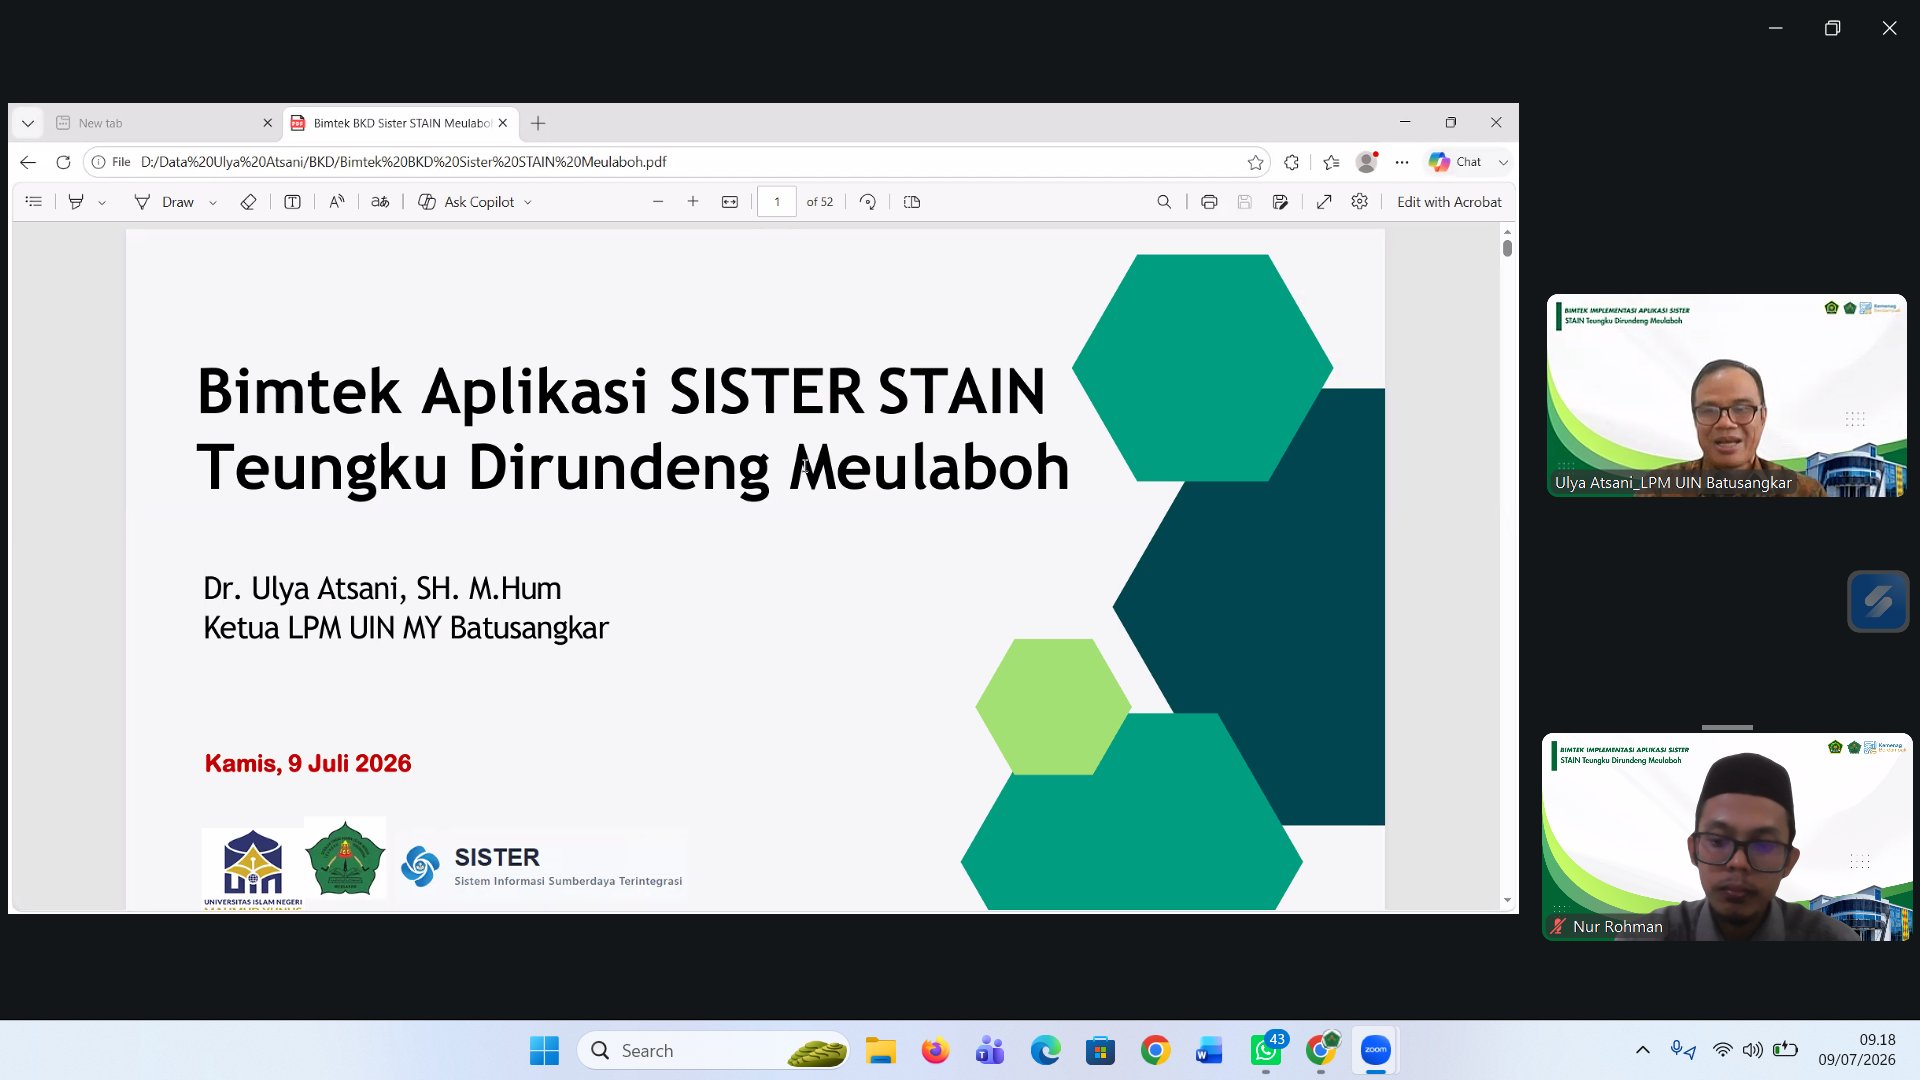Open the tab search chevron

pyautogui.click(x=28, y=123)
